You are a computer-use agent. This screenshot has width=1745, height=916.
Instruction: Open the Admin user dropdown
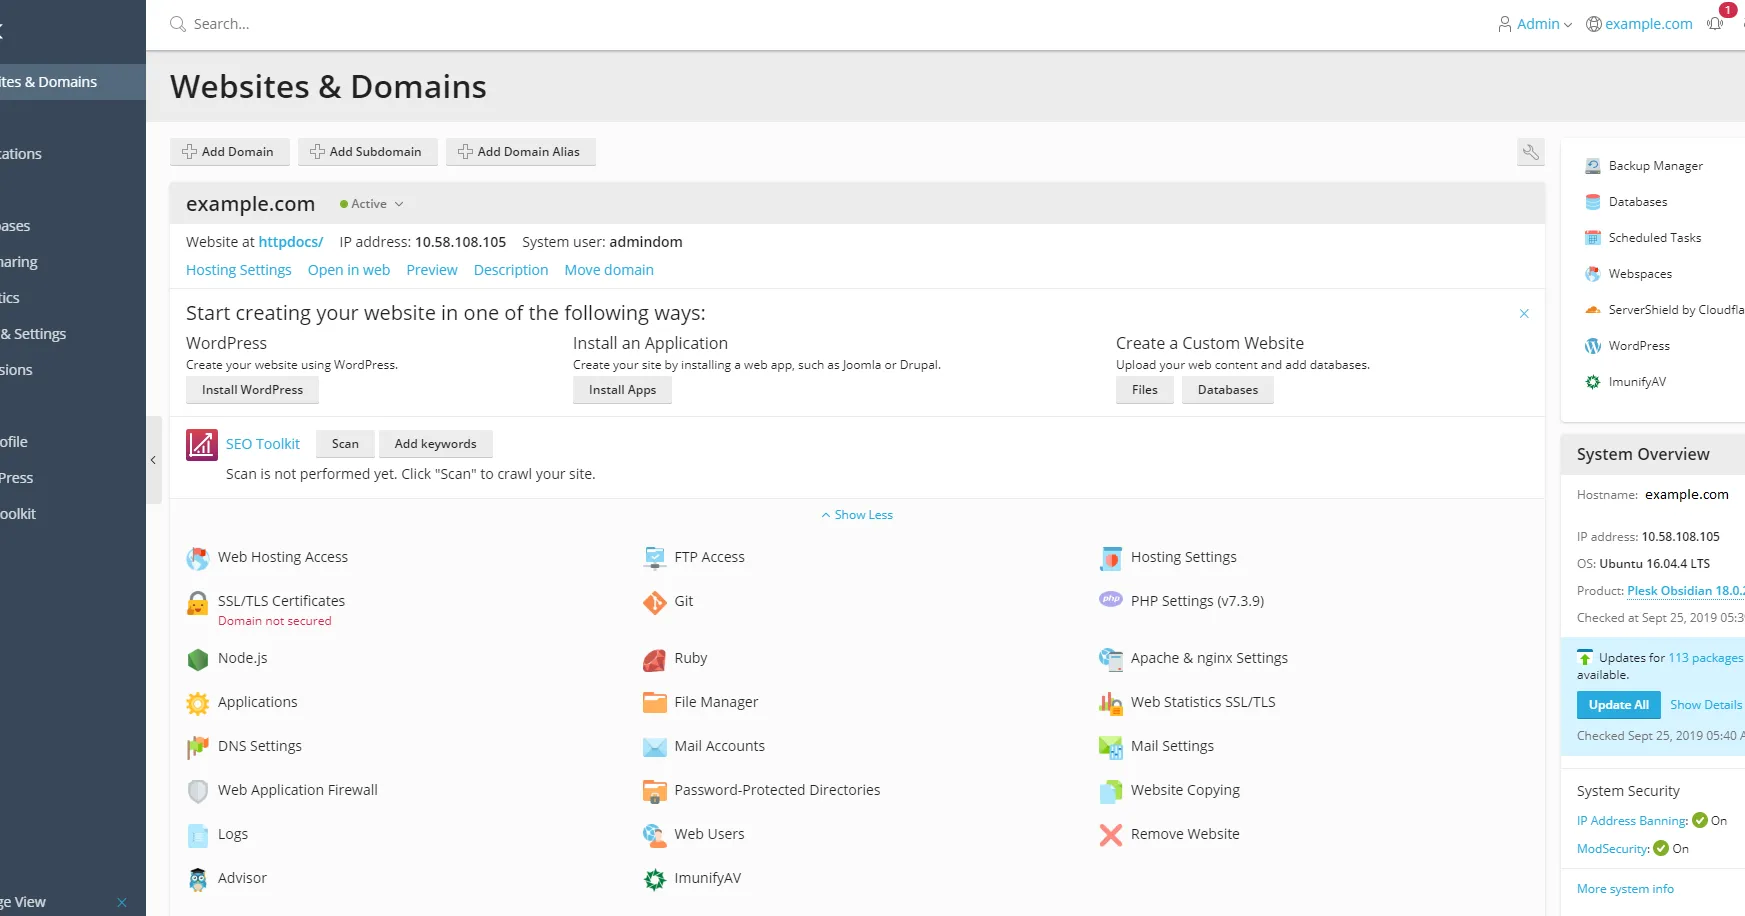pos(1535,24)
